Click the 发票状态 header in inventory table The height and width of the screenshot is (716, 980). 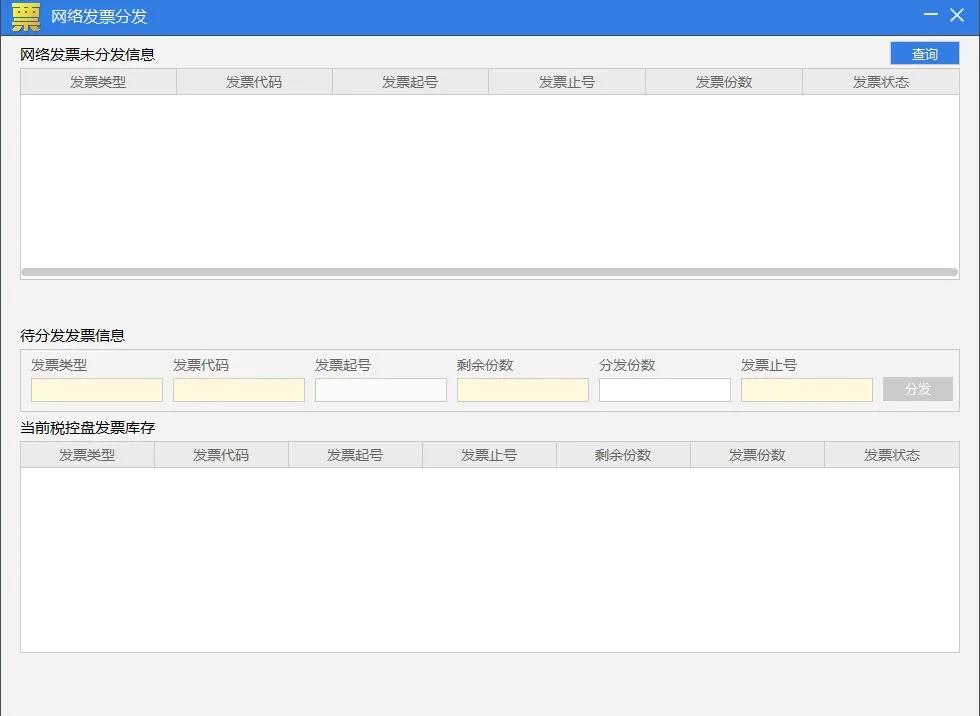[x=891, y=454]
